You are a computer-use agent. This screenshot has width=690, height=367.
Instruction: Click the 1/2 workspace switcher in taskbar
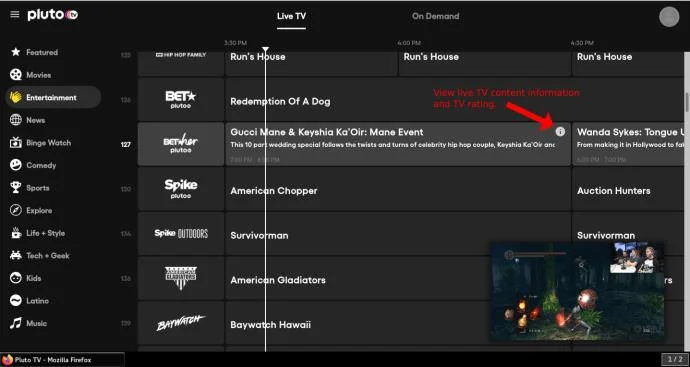point(675,360)
